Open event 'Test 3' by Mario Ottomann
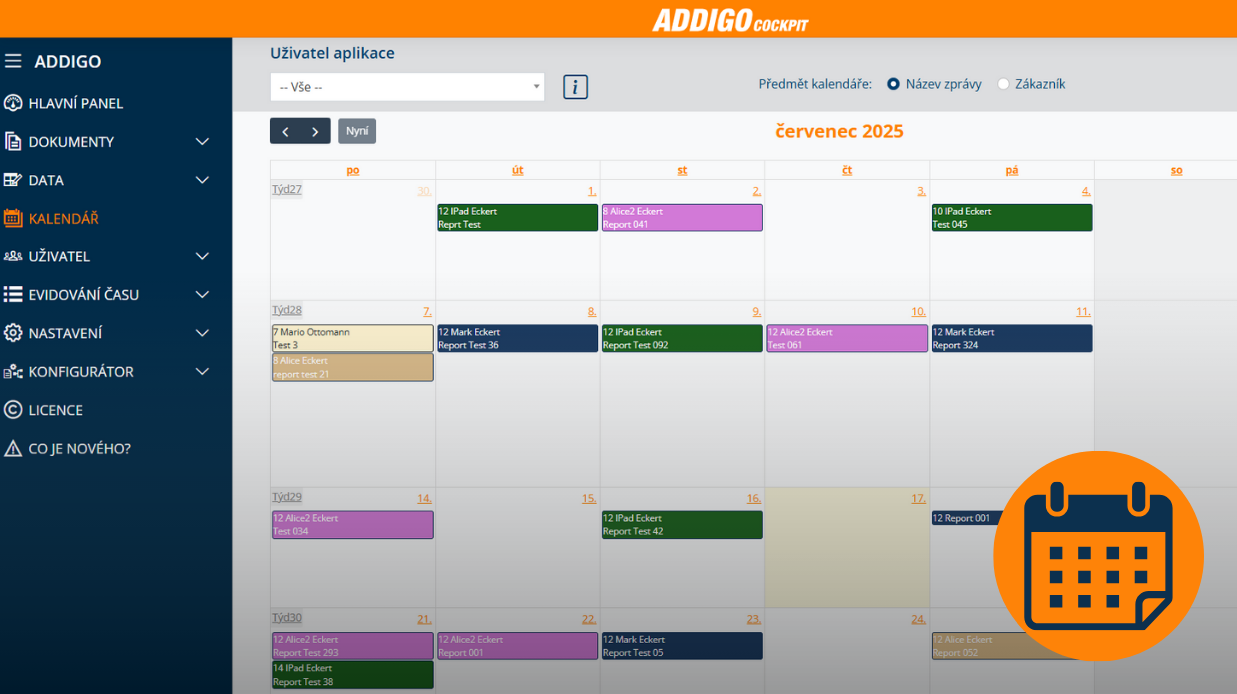 tap(353, 338)
